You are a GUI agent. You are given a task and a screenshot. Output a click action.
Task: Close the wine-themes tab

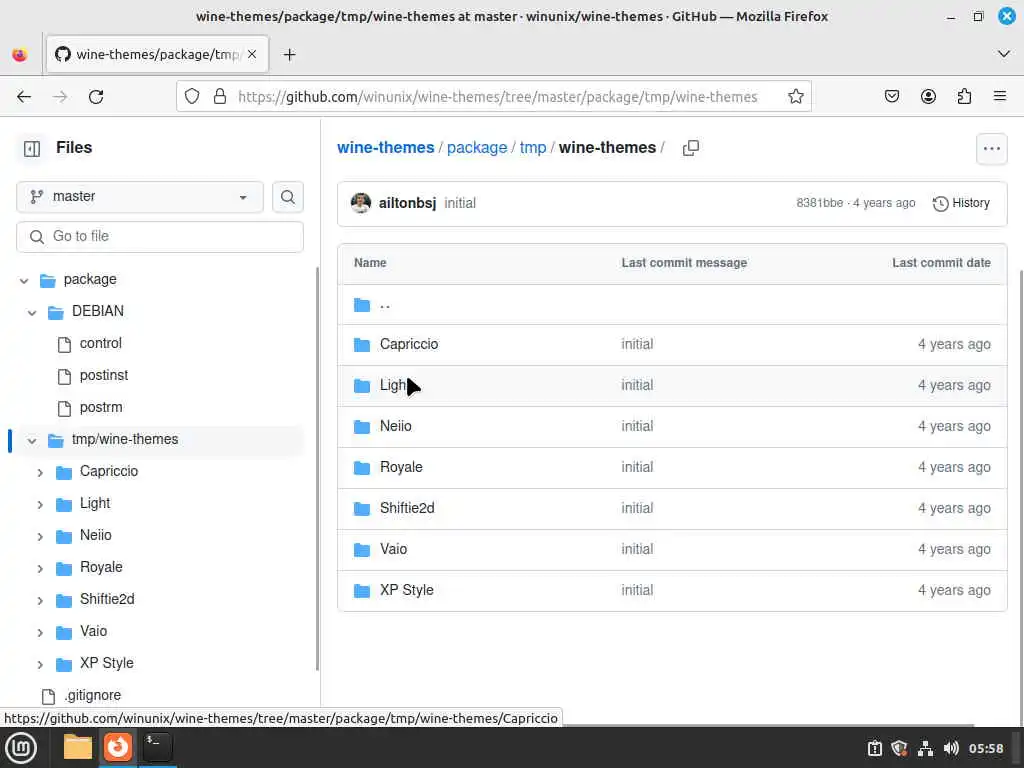[252, 54]
